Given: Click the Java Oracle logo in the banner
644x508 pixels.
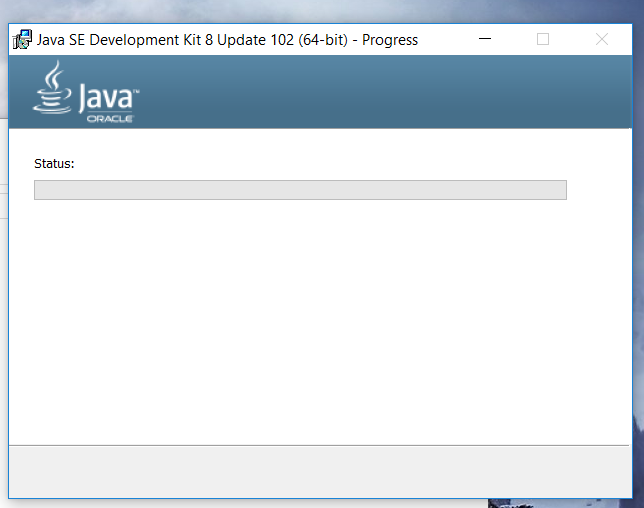Looking at the screenshot, I should tap(86, 92).
